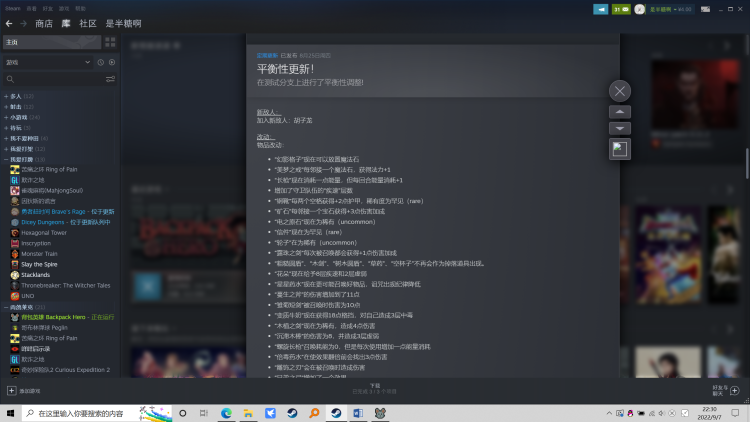Open 下载 downloads status at bottom
This screenshot has width=750, height=422.
click(x=375, y=389)
